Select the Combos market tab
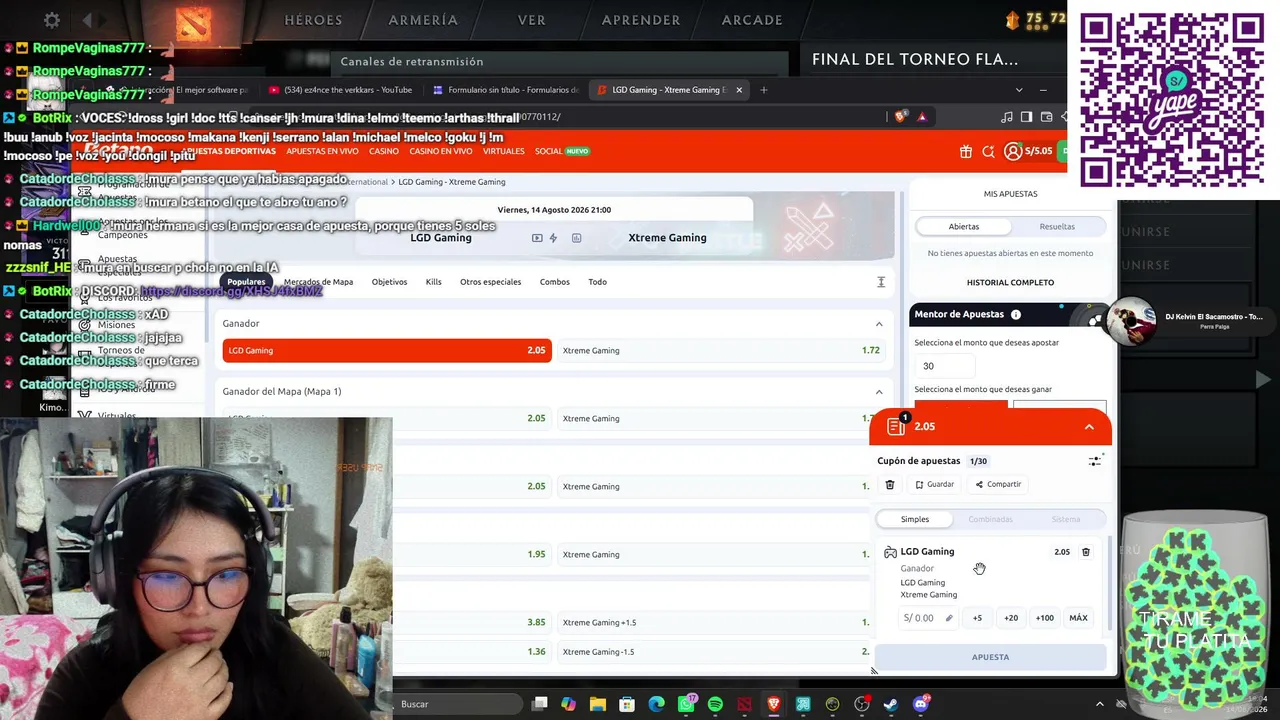The width and height of the screenshot is (1280, 720). coord(555,282)
